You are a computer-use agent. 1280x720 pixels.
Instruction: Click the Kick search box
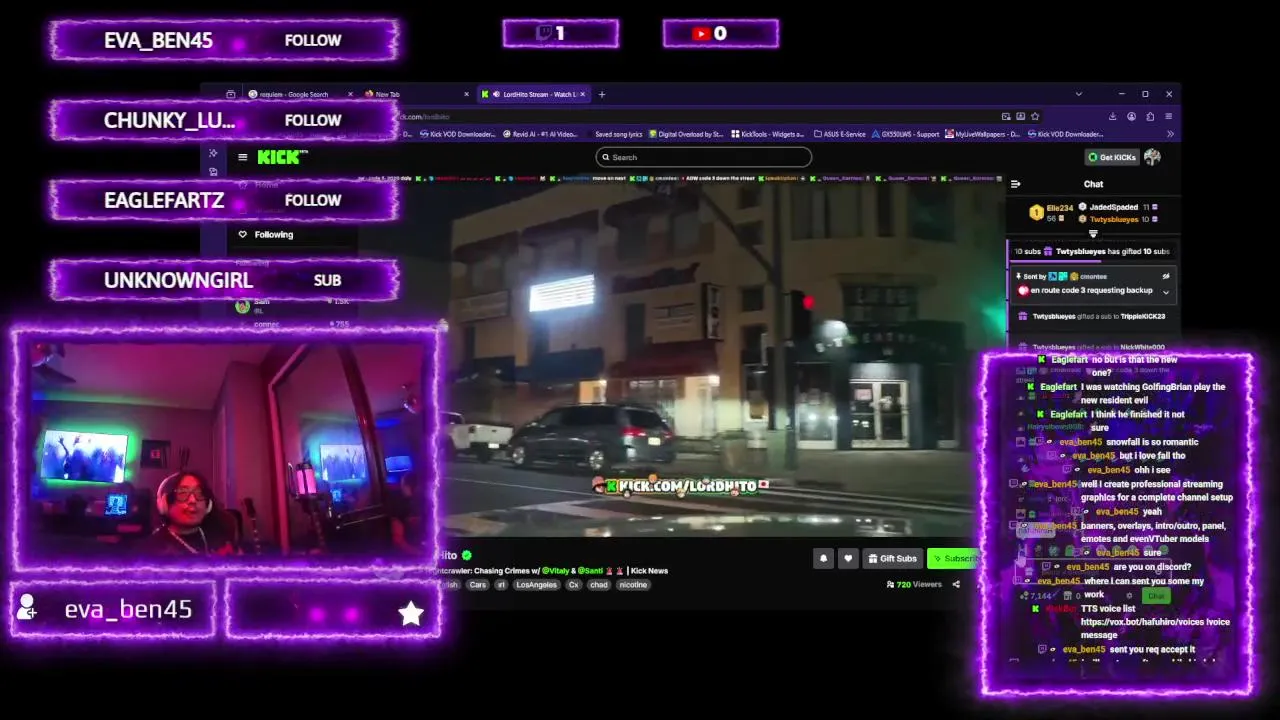(x=703, y=157)
